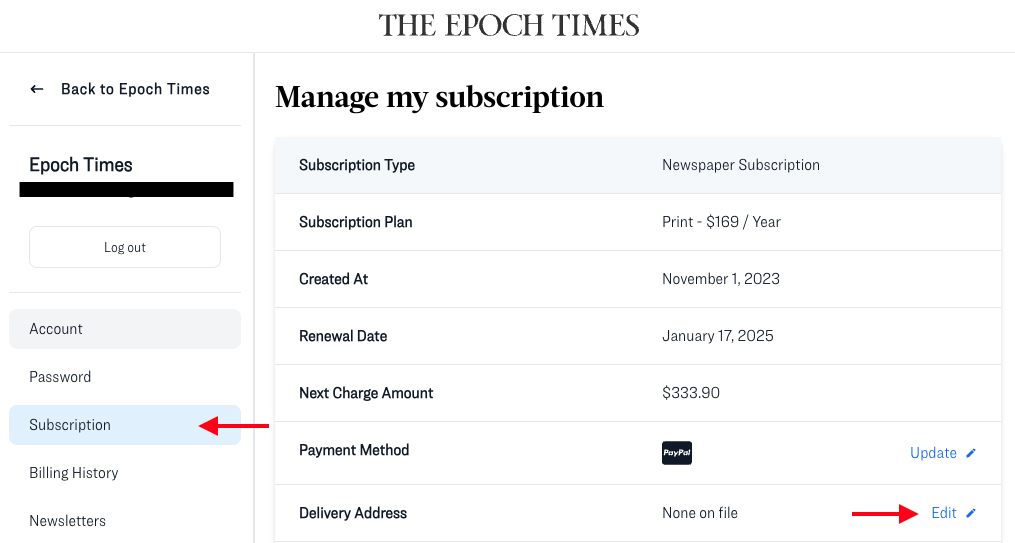The width and height of the screenshot is (1015, 543).
Task: Click Update link for Payment Method
Action: coord(933,453)
